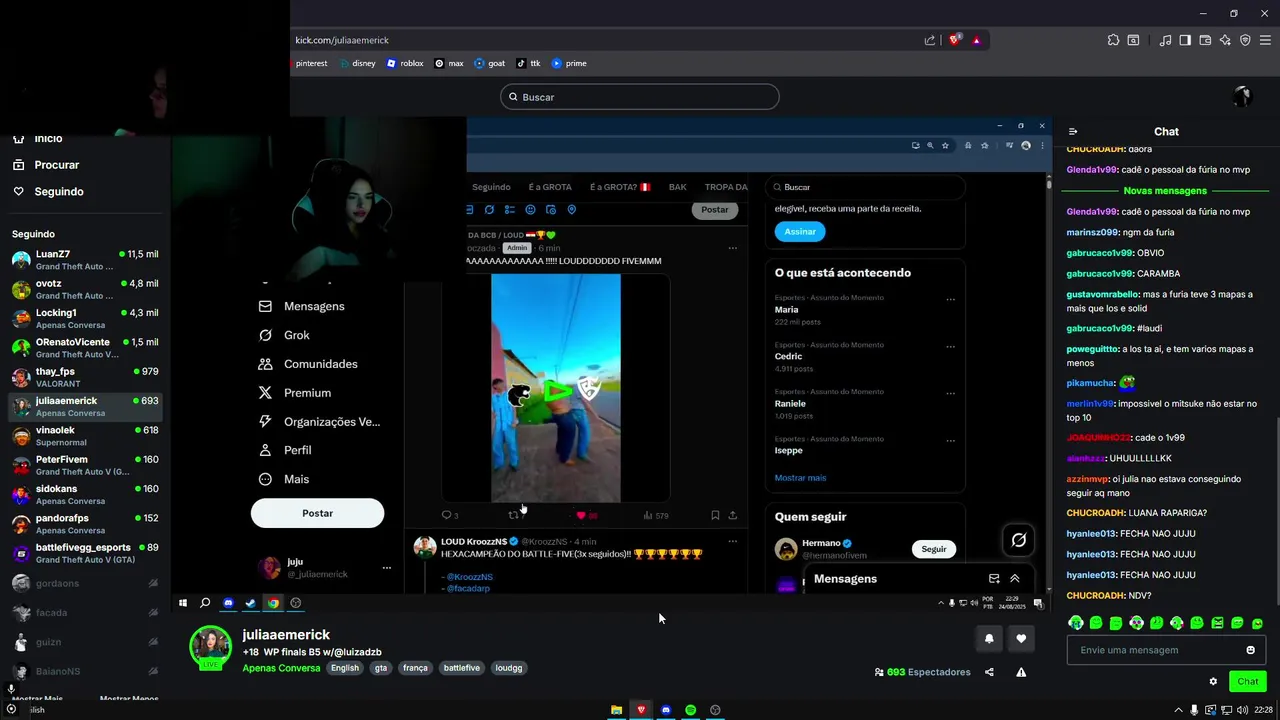1280x720 pixels.
Task: Click juliaaemerick streamer avatar with LIVE badge
Action: (211, 647)
